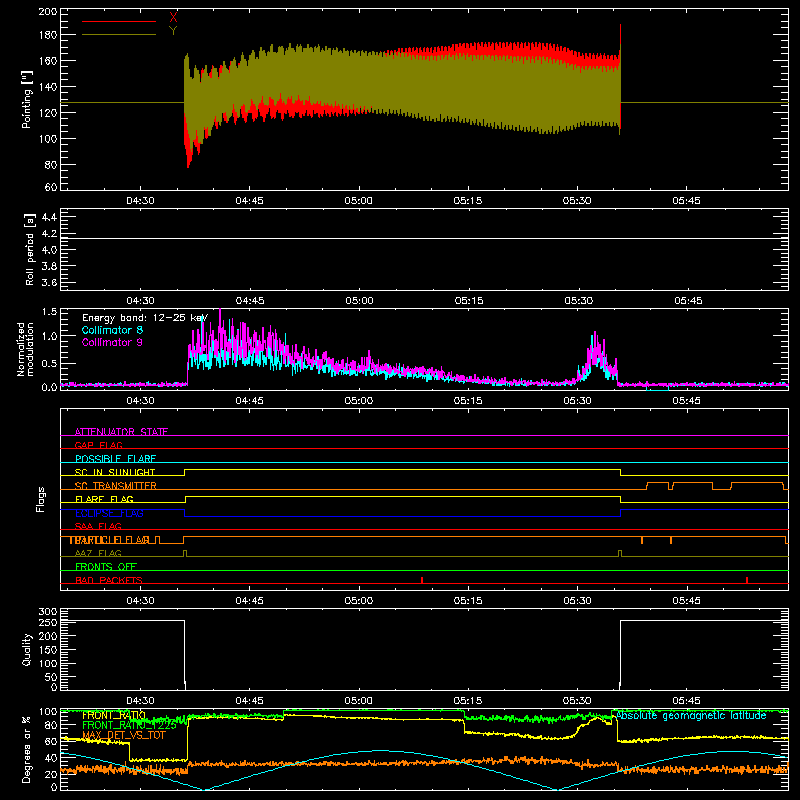Click the '140' tick on Pointing axis

[47, 87]
